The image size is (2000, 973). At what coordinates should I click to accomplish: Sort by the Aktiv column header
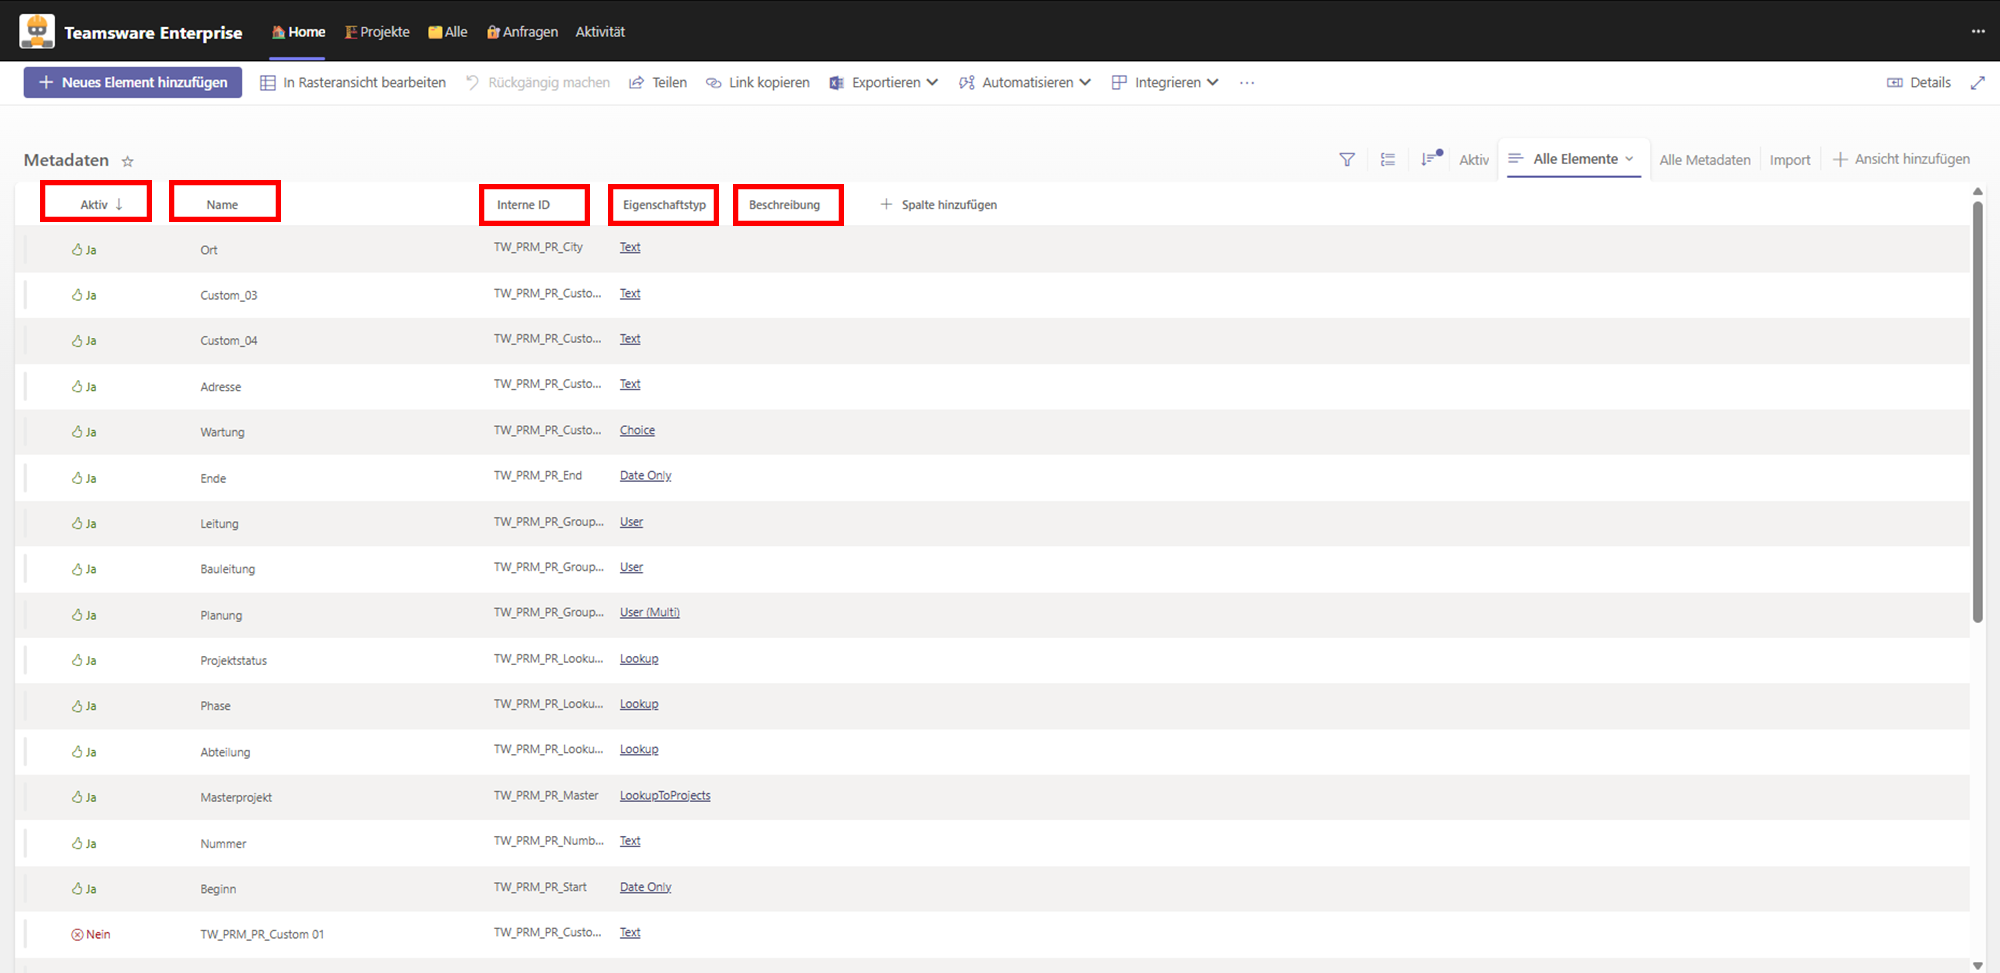[x=96, y=204]
